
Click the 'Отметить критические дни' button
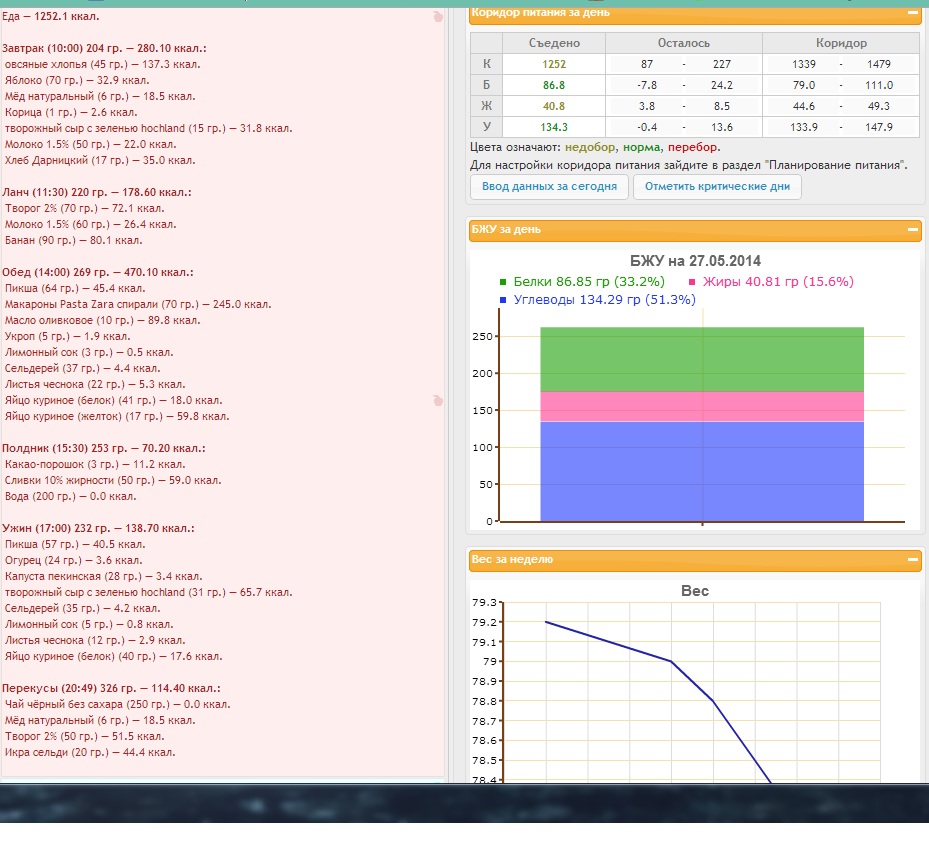[717, 187]
